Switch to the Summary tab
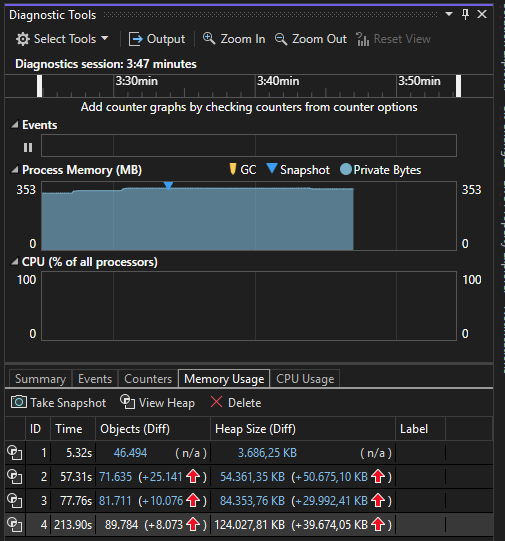Screen dimensions: 505x541 click(x=40, y=379)
